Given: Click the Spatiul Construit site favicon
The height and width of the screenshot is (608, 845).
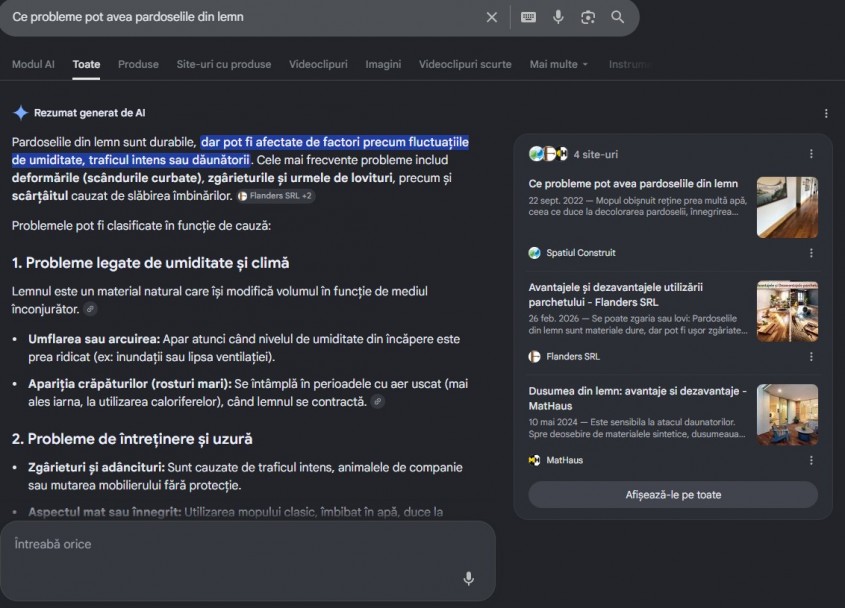Looking at the screenshot, I should pos(534,253).
